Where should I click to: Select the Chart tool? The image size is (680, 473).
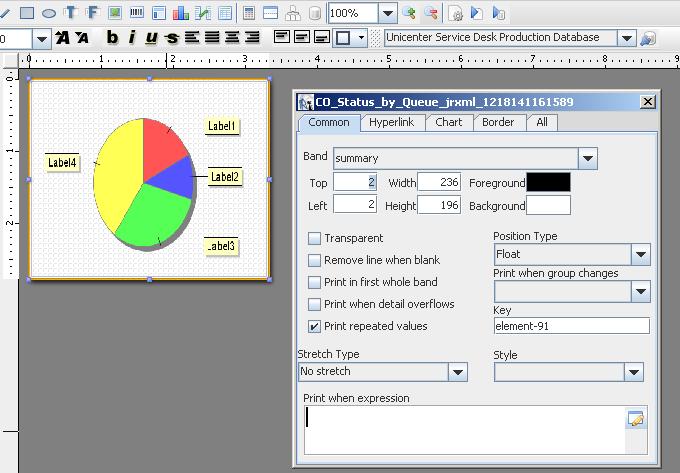180,13
